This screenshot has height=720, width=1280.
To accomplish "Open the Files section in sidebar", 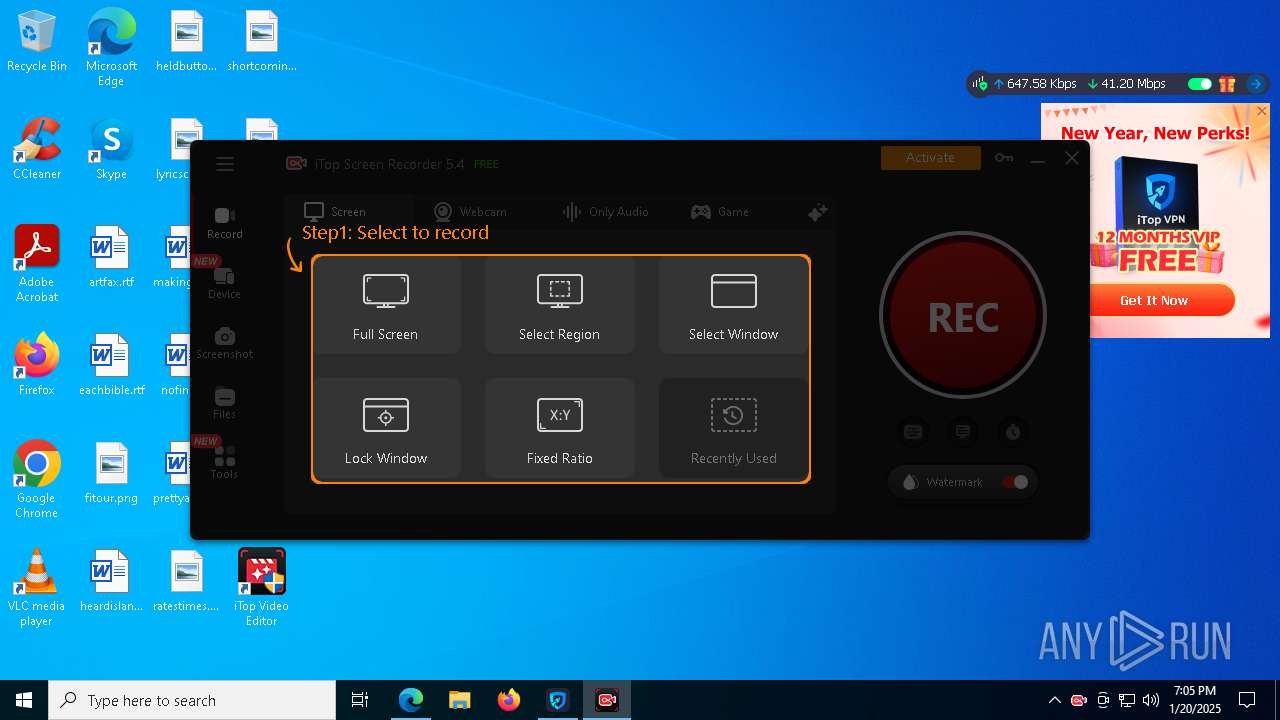I will 225,403.
